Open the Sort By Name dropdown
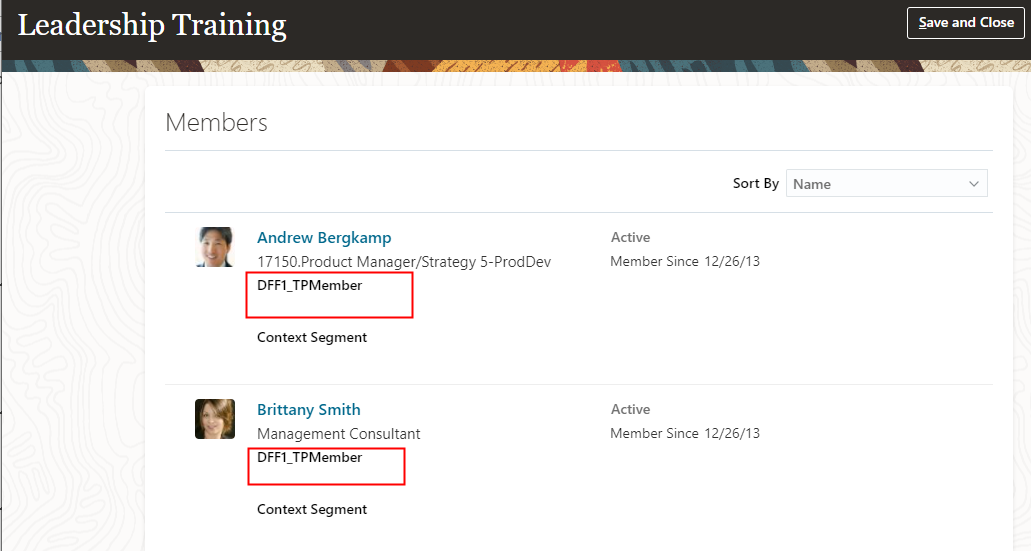This screenshot has height=551, width=1031. pyautogui.click(x=886, y=183)
